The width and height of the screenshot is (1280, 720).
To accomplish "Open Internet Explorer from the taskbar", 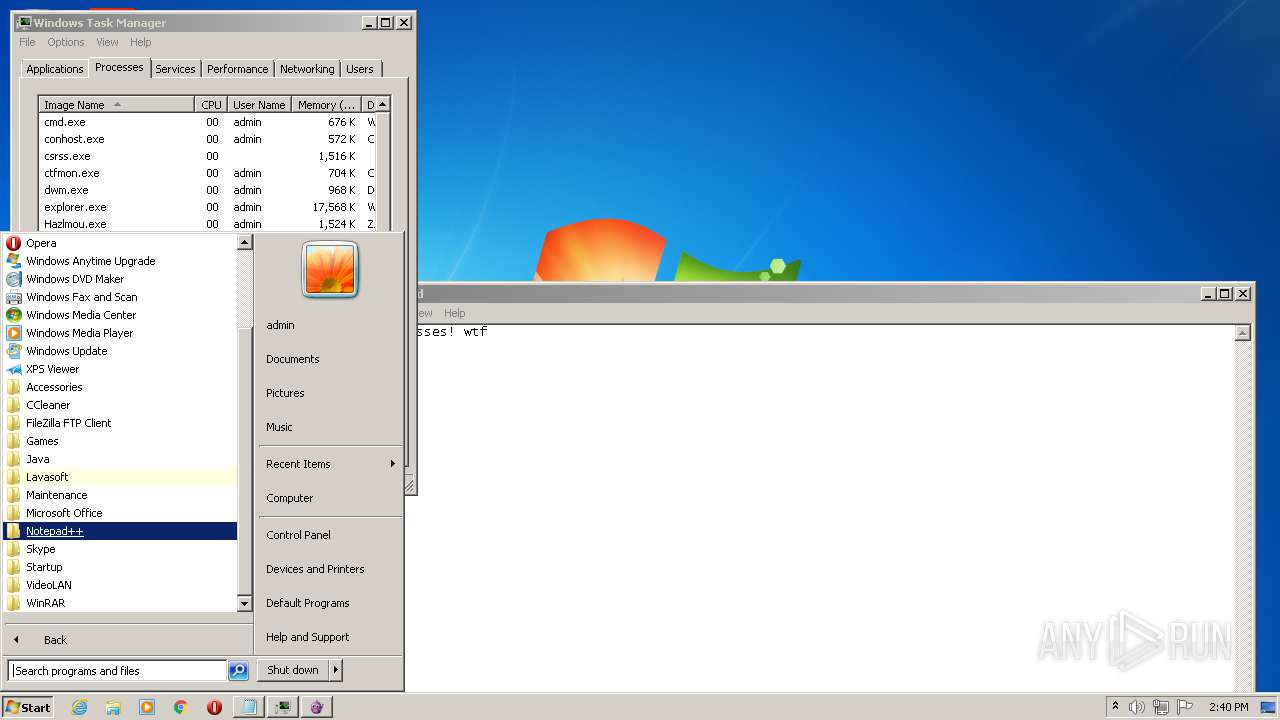I will click(x=79, y=707).
